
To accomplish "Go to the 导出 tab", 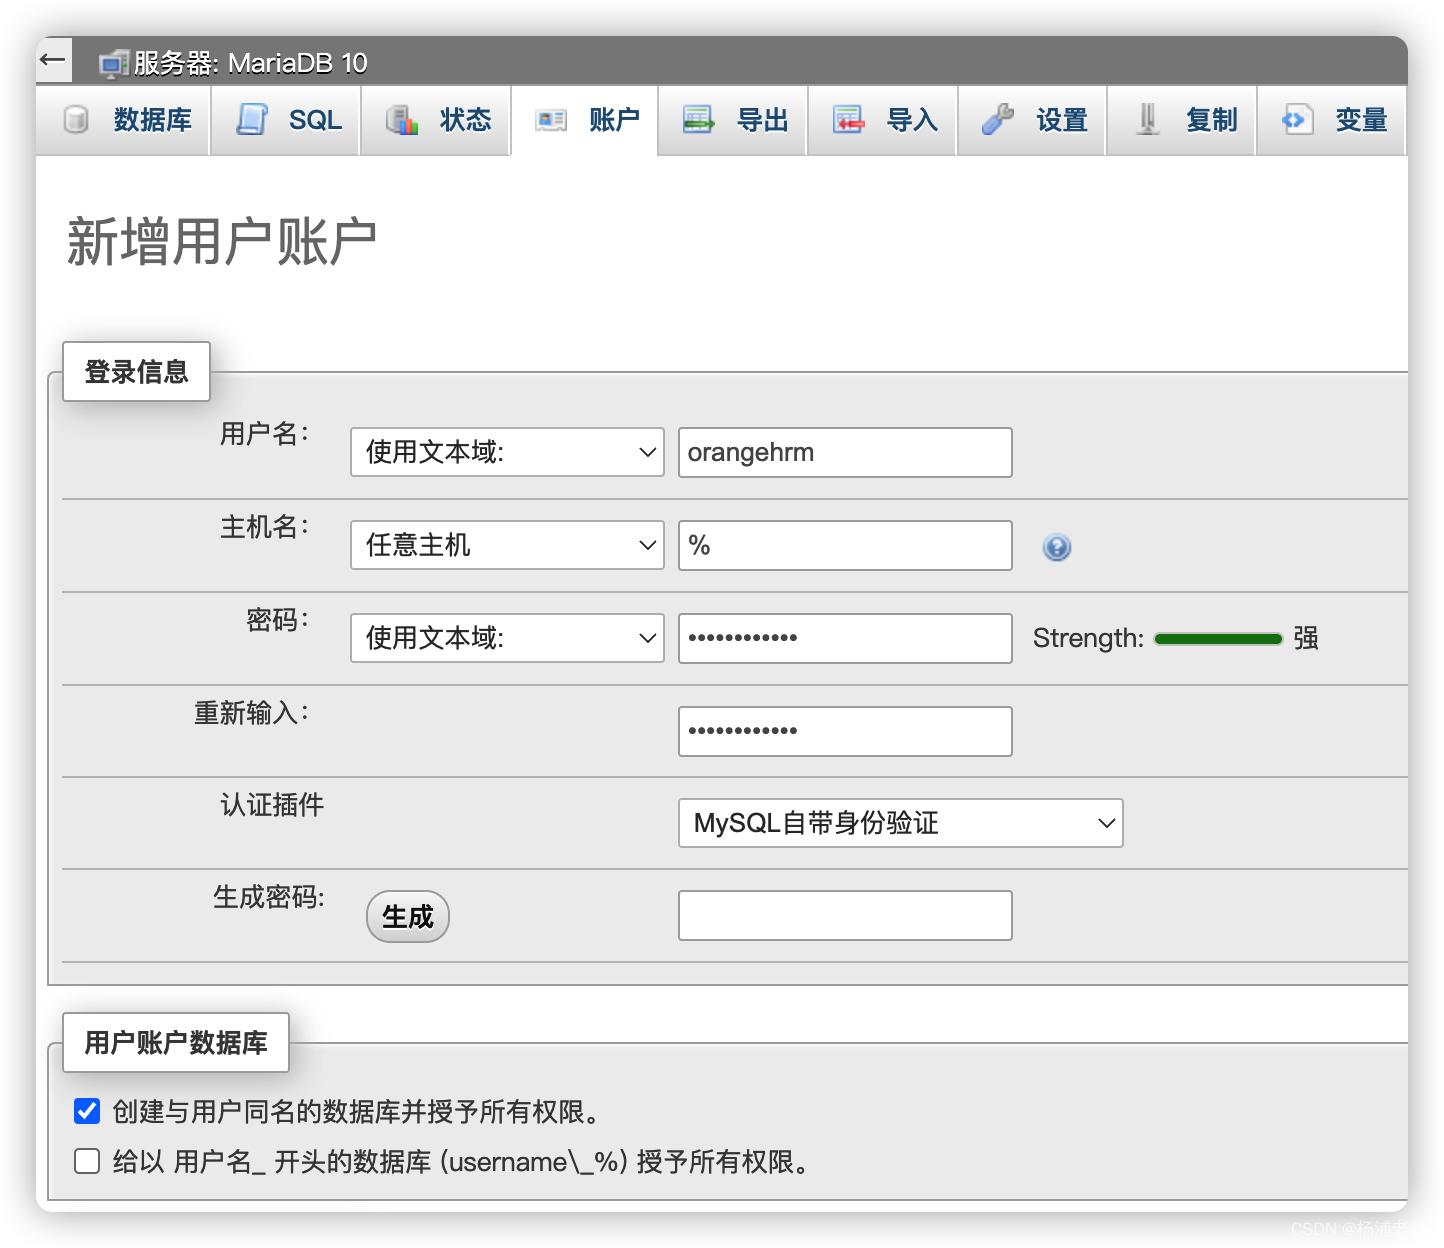I will coord(733,120).
